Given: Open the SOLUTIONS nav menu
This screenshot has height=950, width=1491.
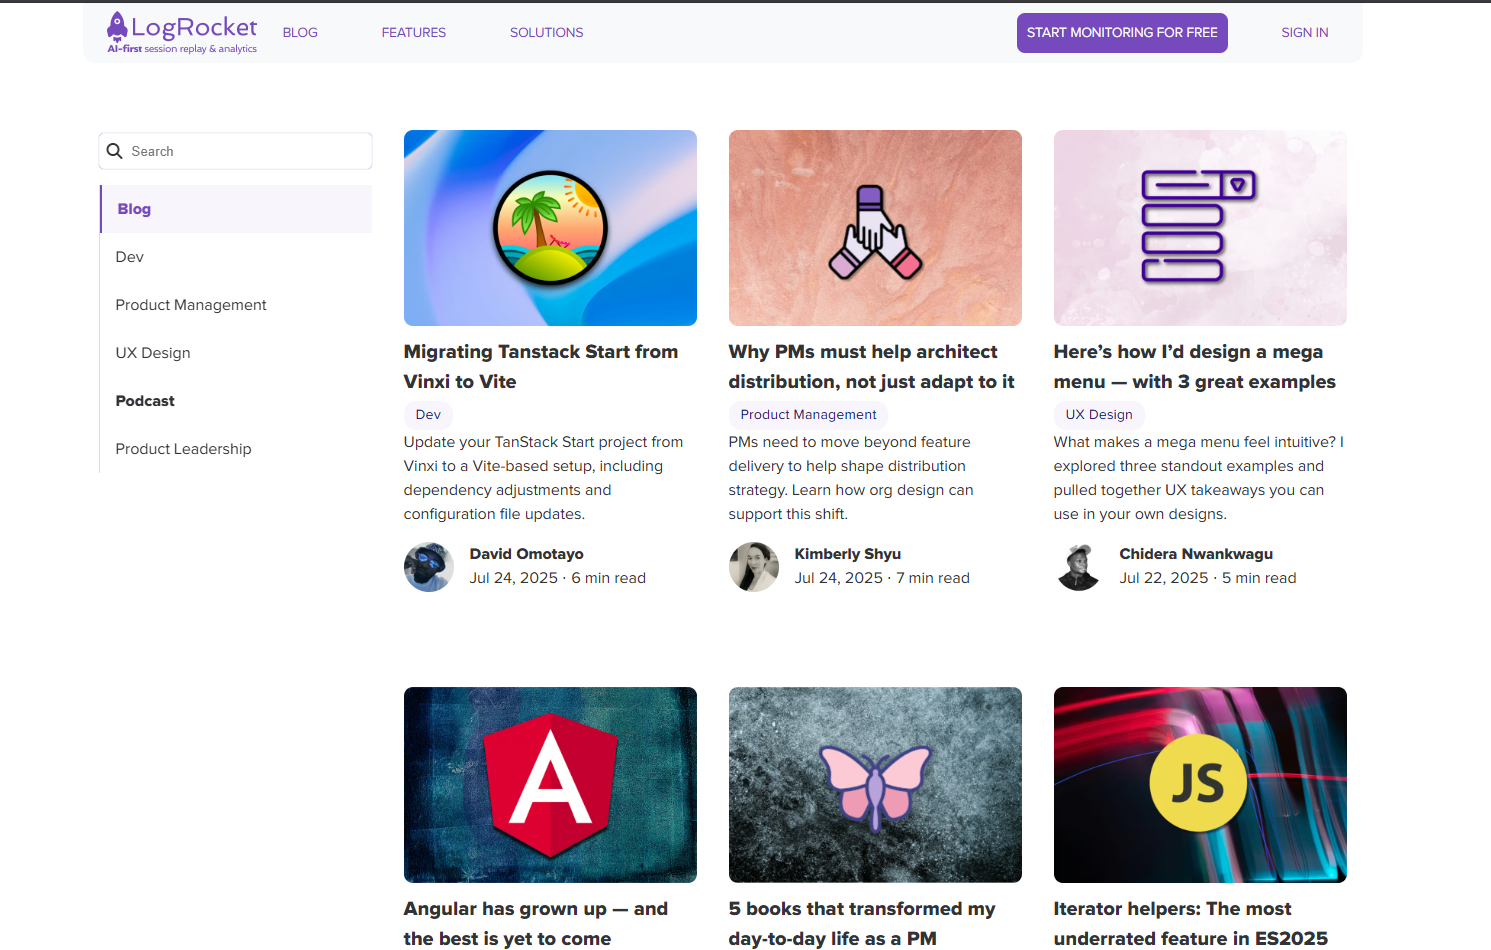Looking at the screenshot, I should (x=547, y=33).
